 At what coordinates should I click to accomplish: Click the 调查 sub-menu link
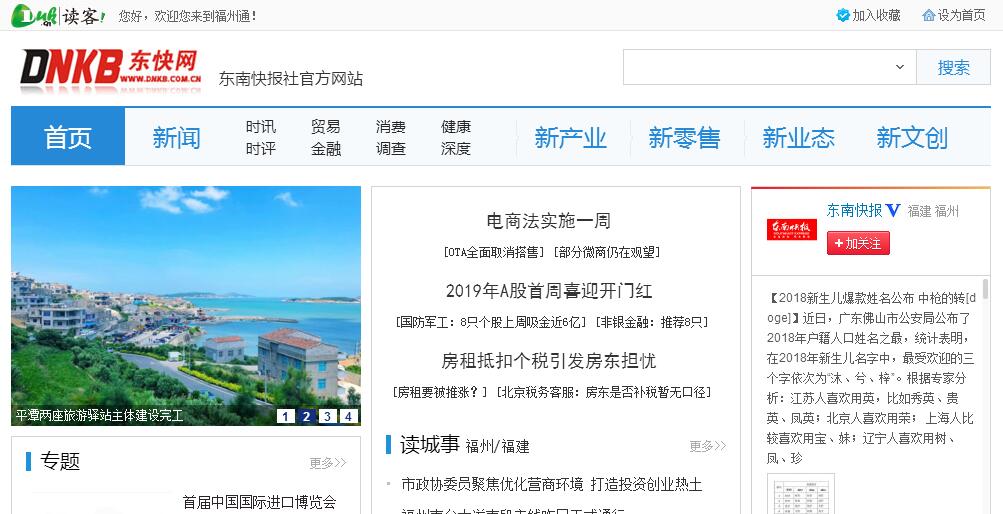[391, 148]
